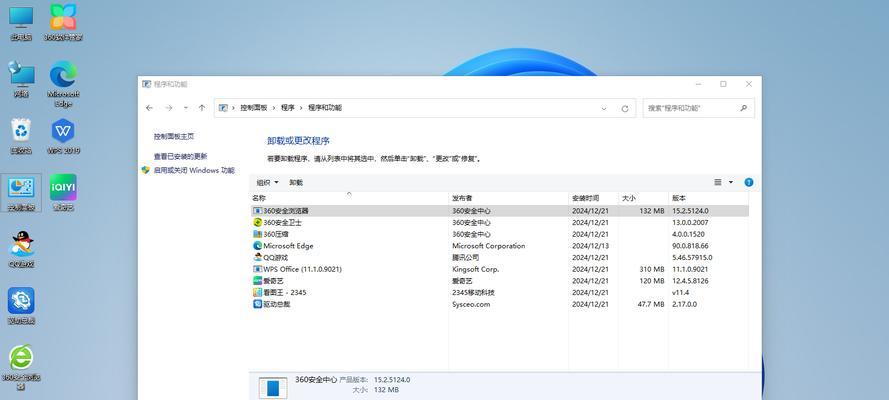Click the view layout icon in toolbar
The width and height of the screenshot is (889, 400).
click(718, 182)
